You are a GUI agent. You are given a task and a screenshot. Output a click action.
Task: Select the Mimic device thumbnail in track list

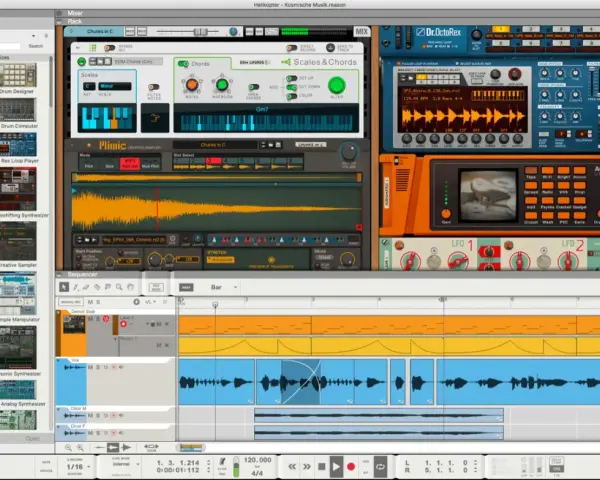(74, 325)
